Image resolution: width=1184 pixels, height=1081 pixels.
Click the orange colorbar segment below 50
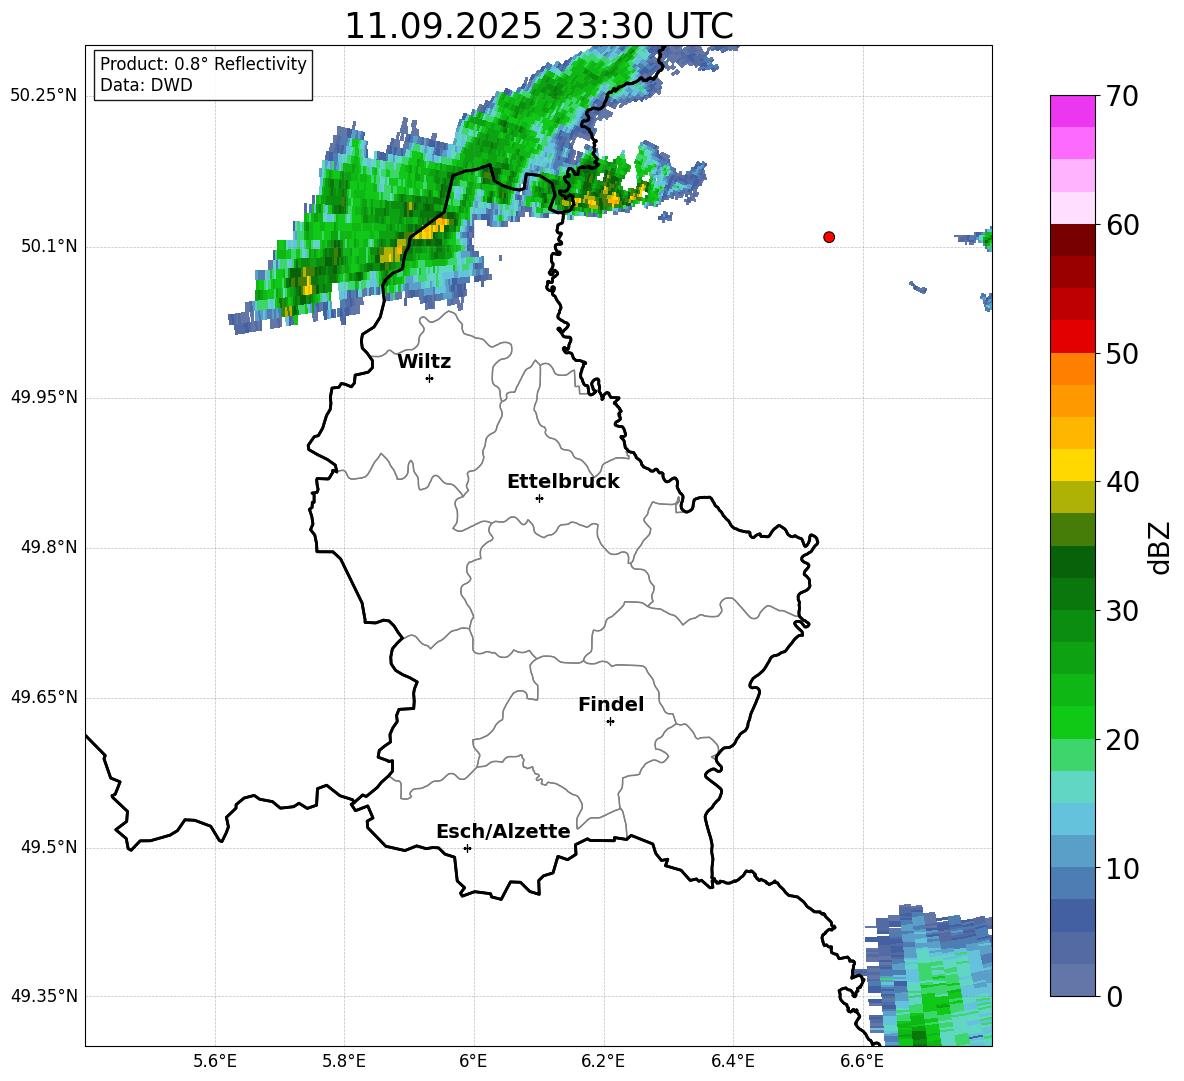(x=1072, y=369)
